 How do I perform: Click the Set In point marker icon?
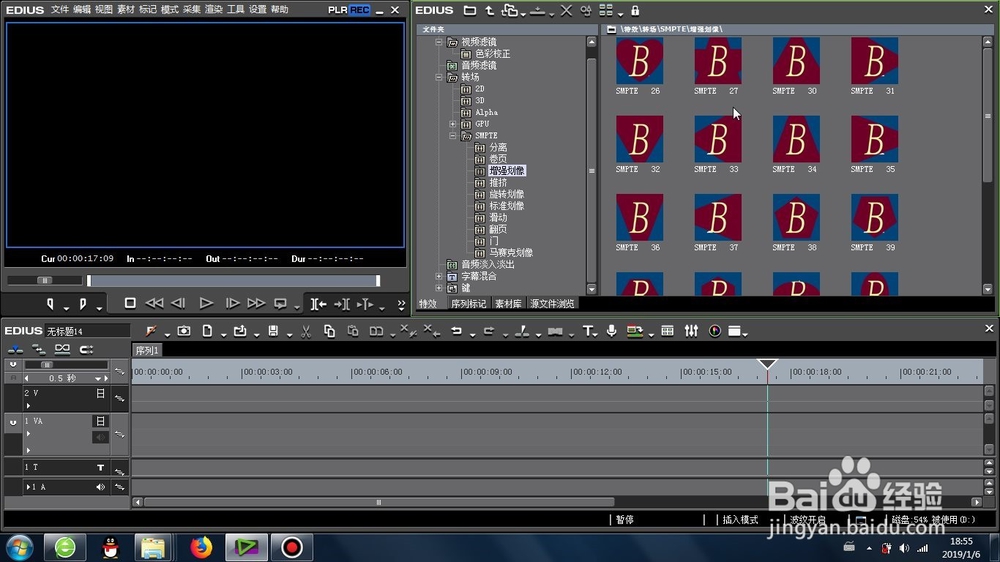click(50, 304)
